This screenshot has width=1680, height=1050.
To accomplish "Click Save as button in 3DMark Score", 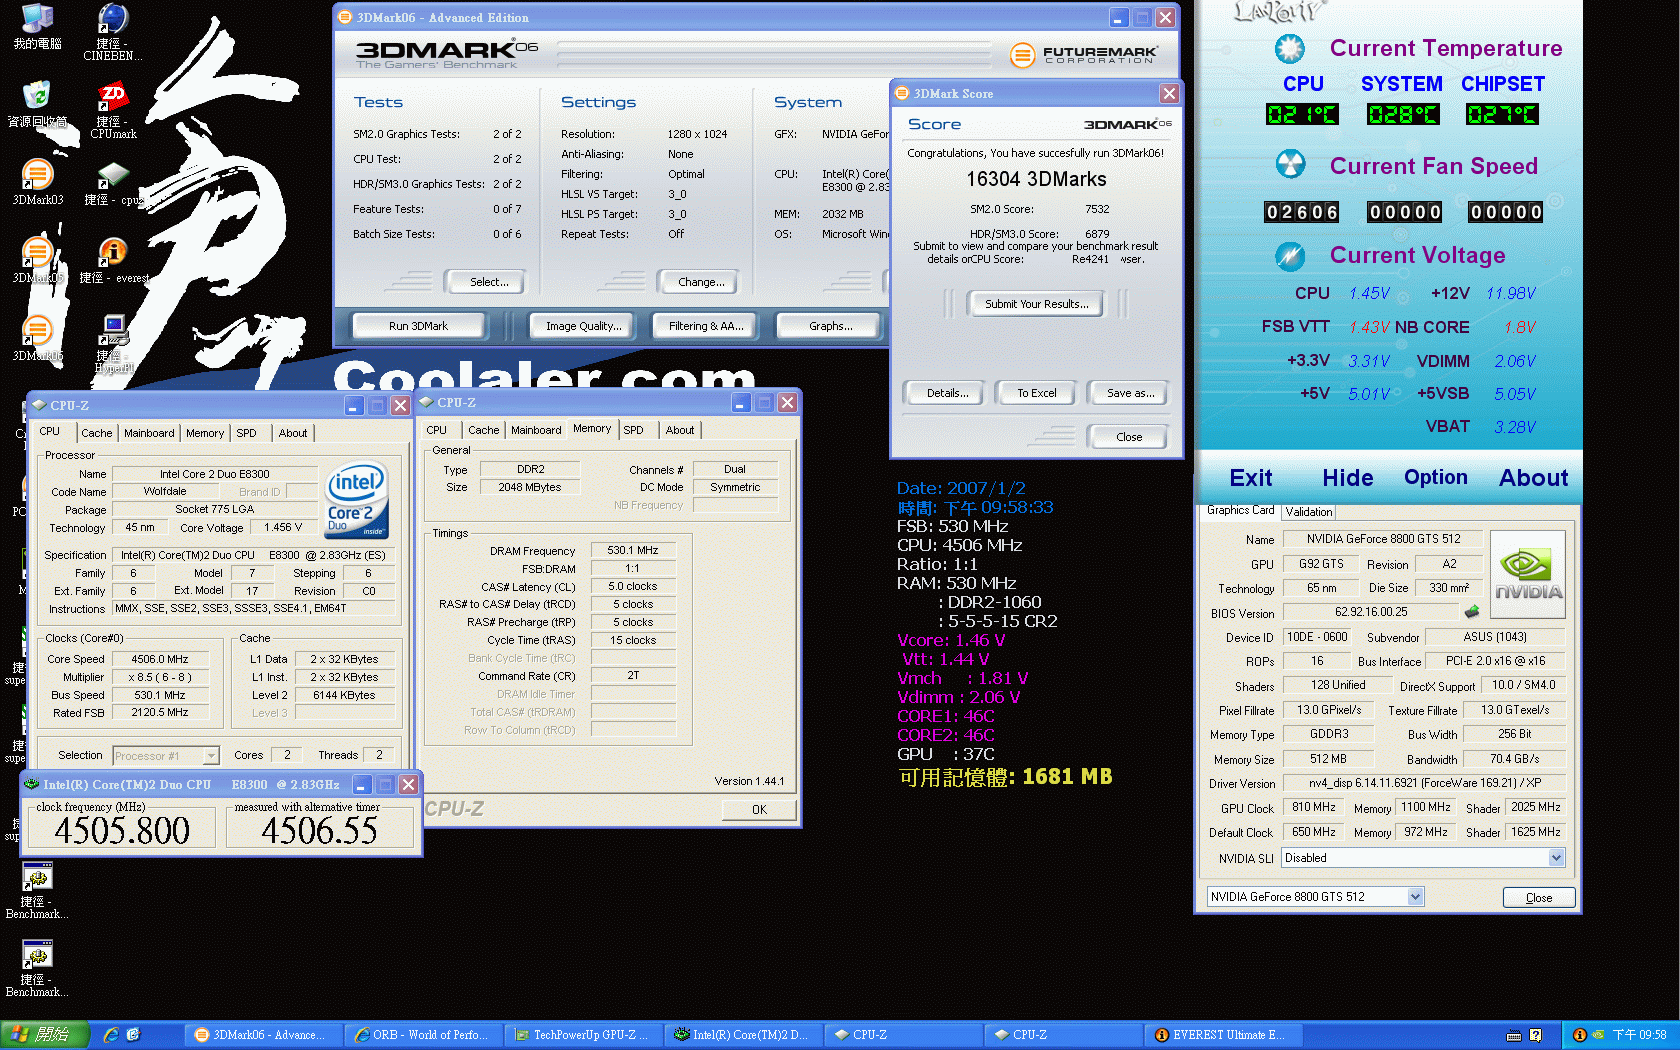I will point(1130,393).
